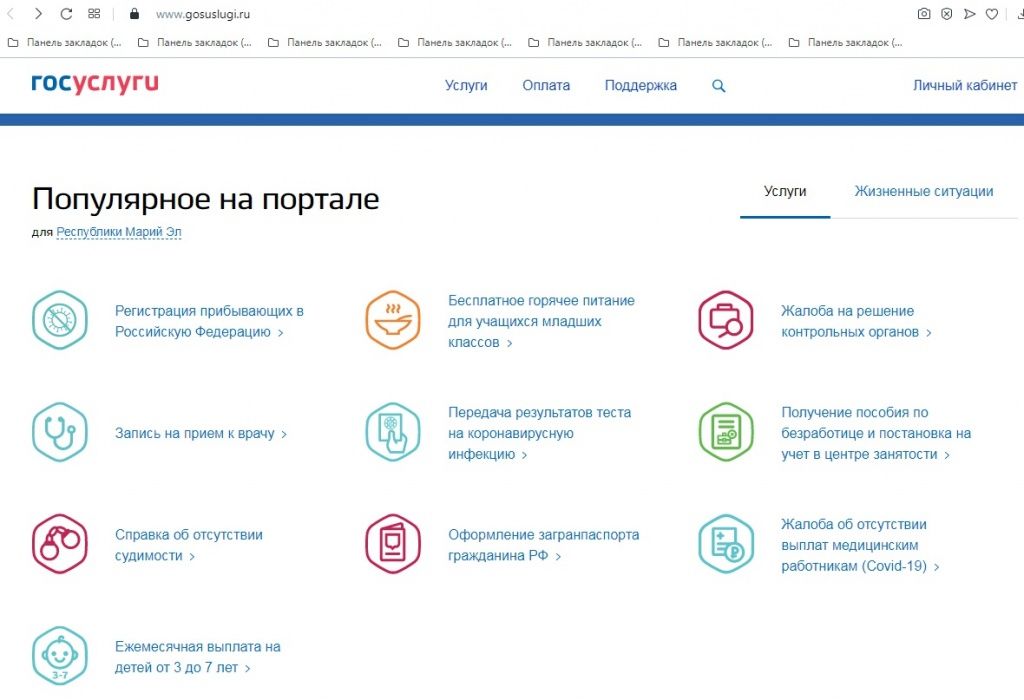1024x700 pixels.
Task: Select the Услуги tab above the service list
Action: [x=784, y=191]
